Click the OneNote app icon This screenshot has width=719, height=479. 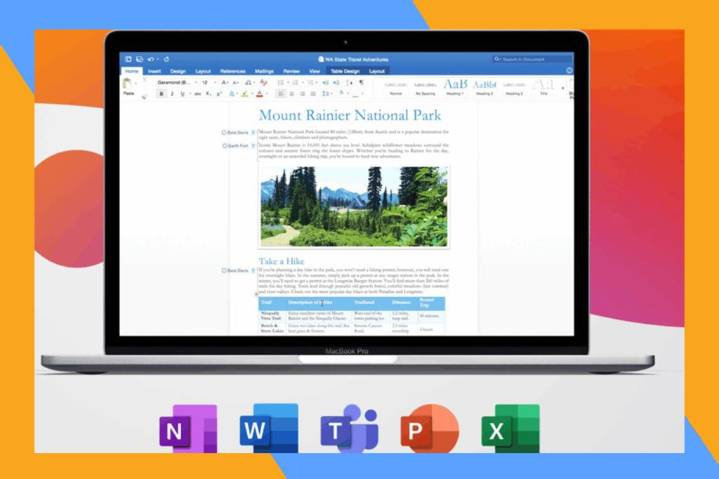point(188,429)
